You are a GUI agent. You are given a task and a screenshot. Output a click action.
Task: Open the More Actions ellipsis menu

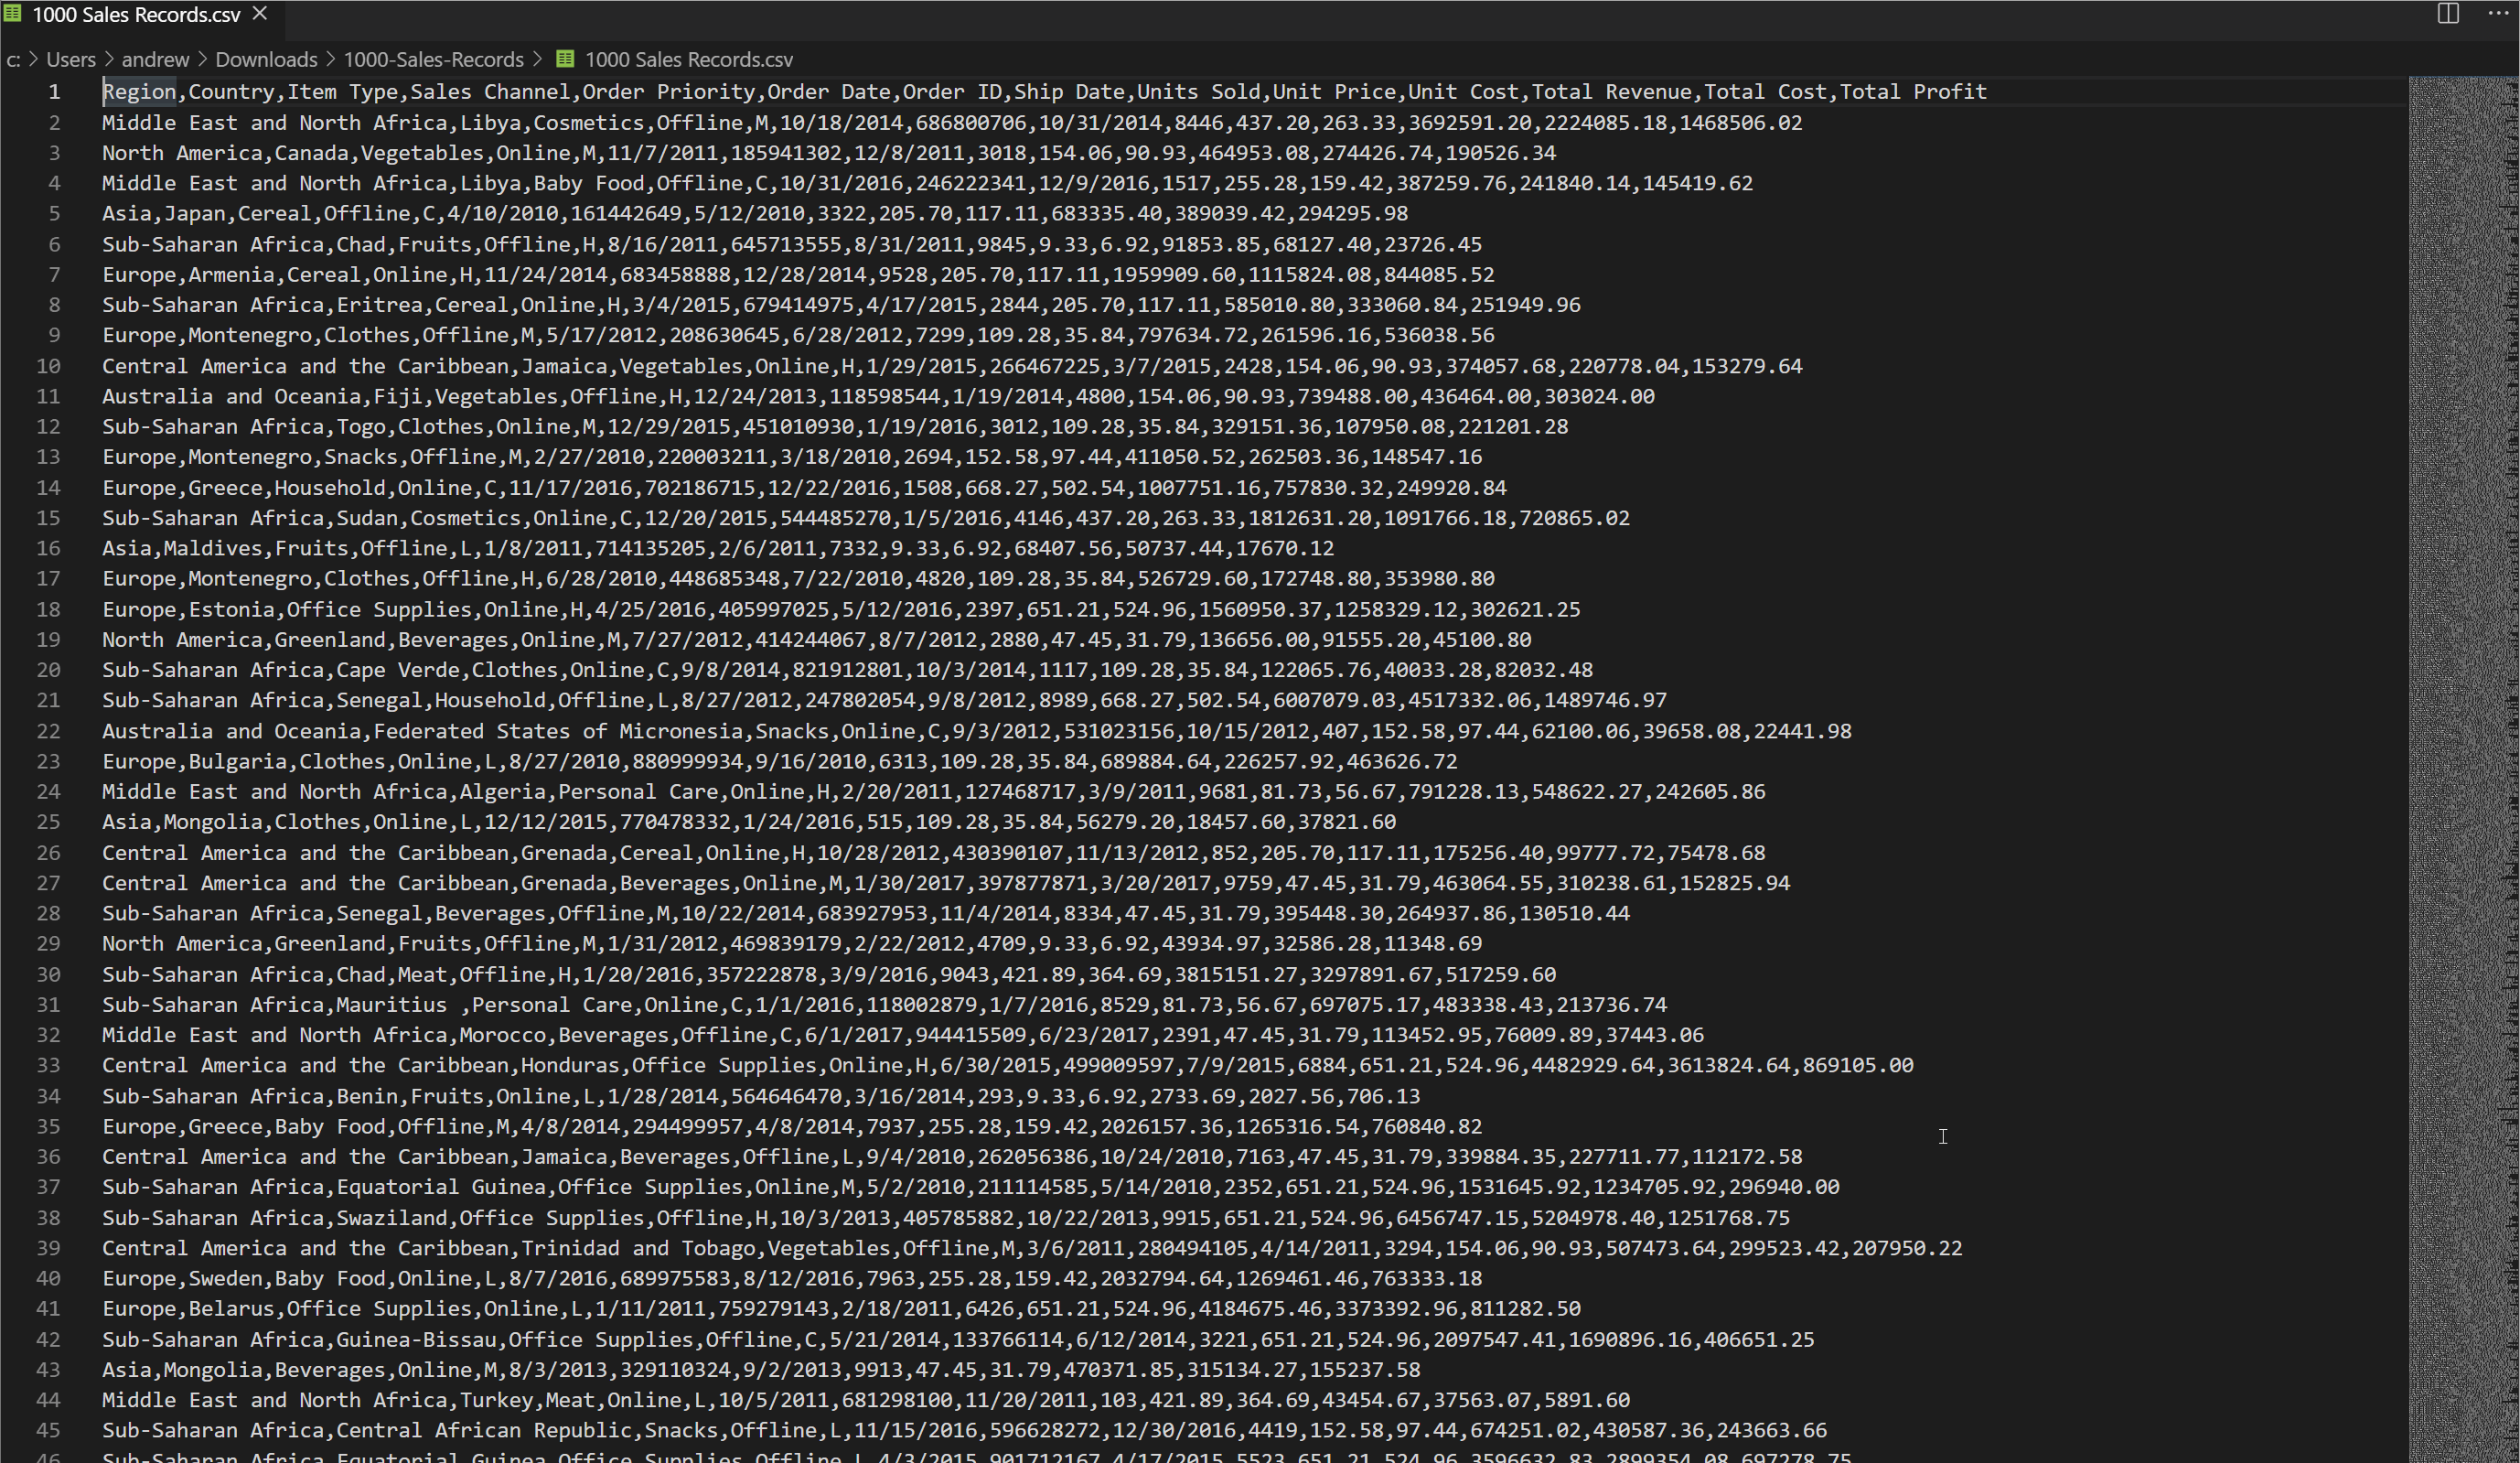[x=2497, y=13]
